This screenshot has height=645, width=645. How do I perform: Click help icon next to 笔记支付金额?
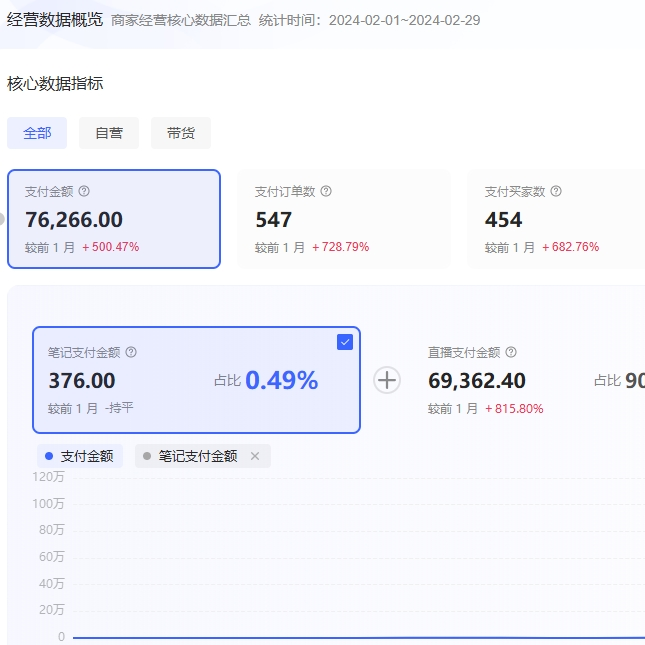(131, 352)
